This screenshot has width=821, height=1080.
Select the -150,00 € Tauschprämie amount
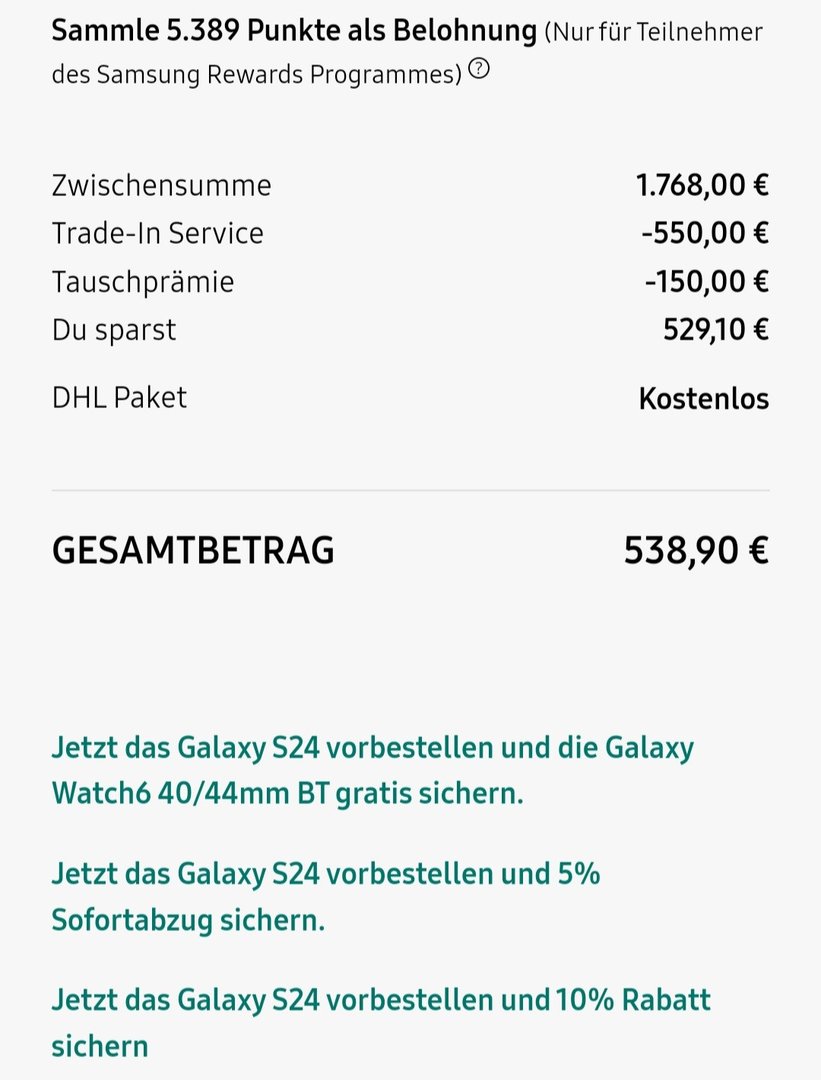(x=706, y=281)
